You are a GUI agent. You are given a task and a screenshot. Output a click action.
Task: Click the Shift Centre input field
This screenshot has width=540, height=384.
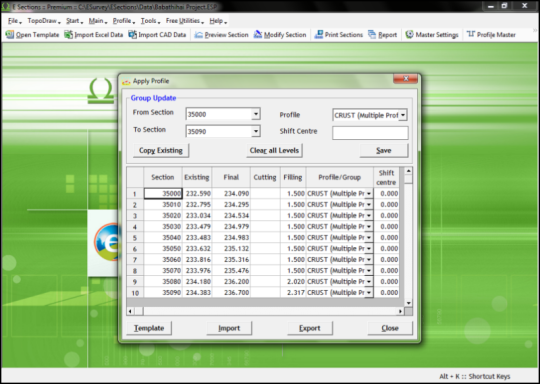(370, 133)
